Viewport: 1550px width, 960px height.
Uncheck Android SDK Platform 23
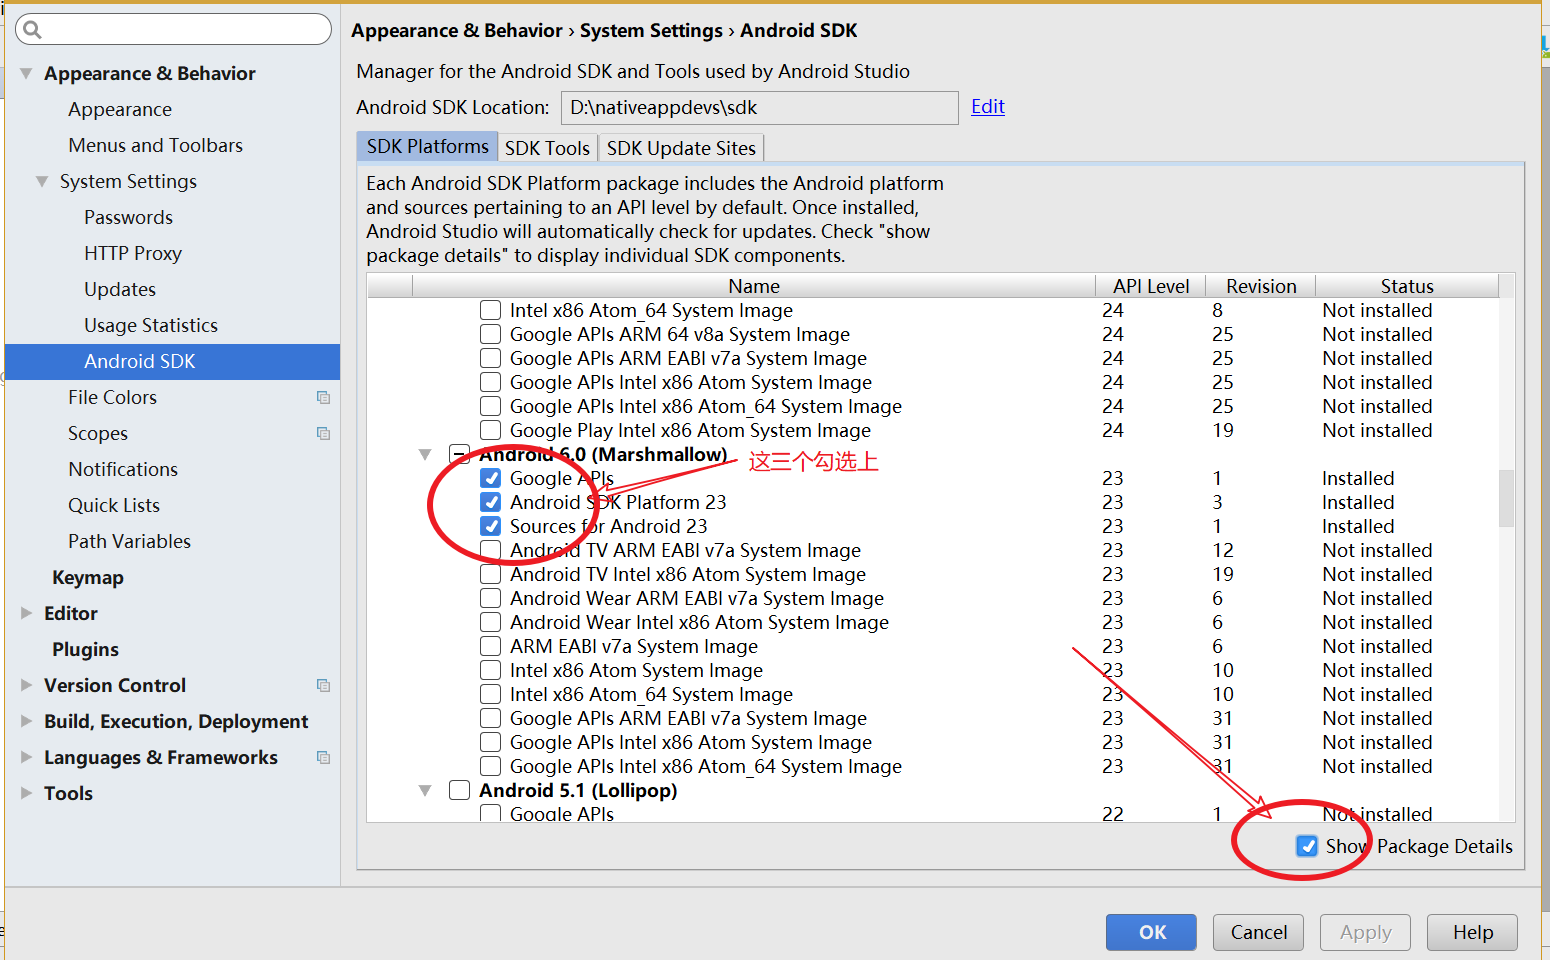point(490,502)
